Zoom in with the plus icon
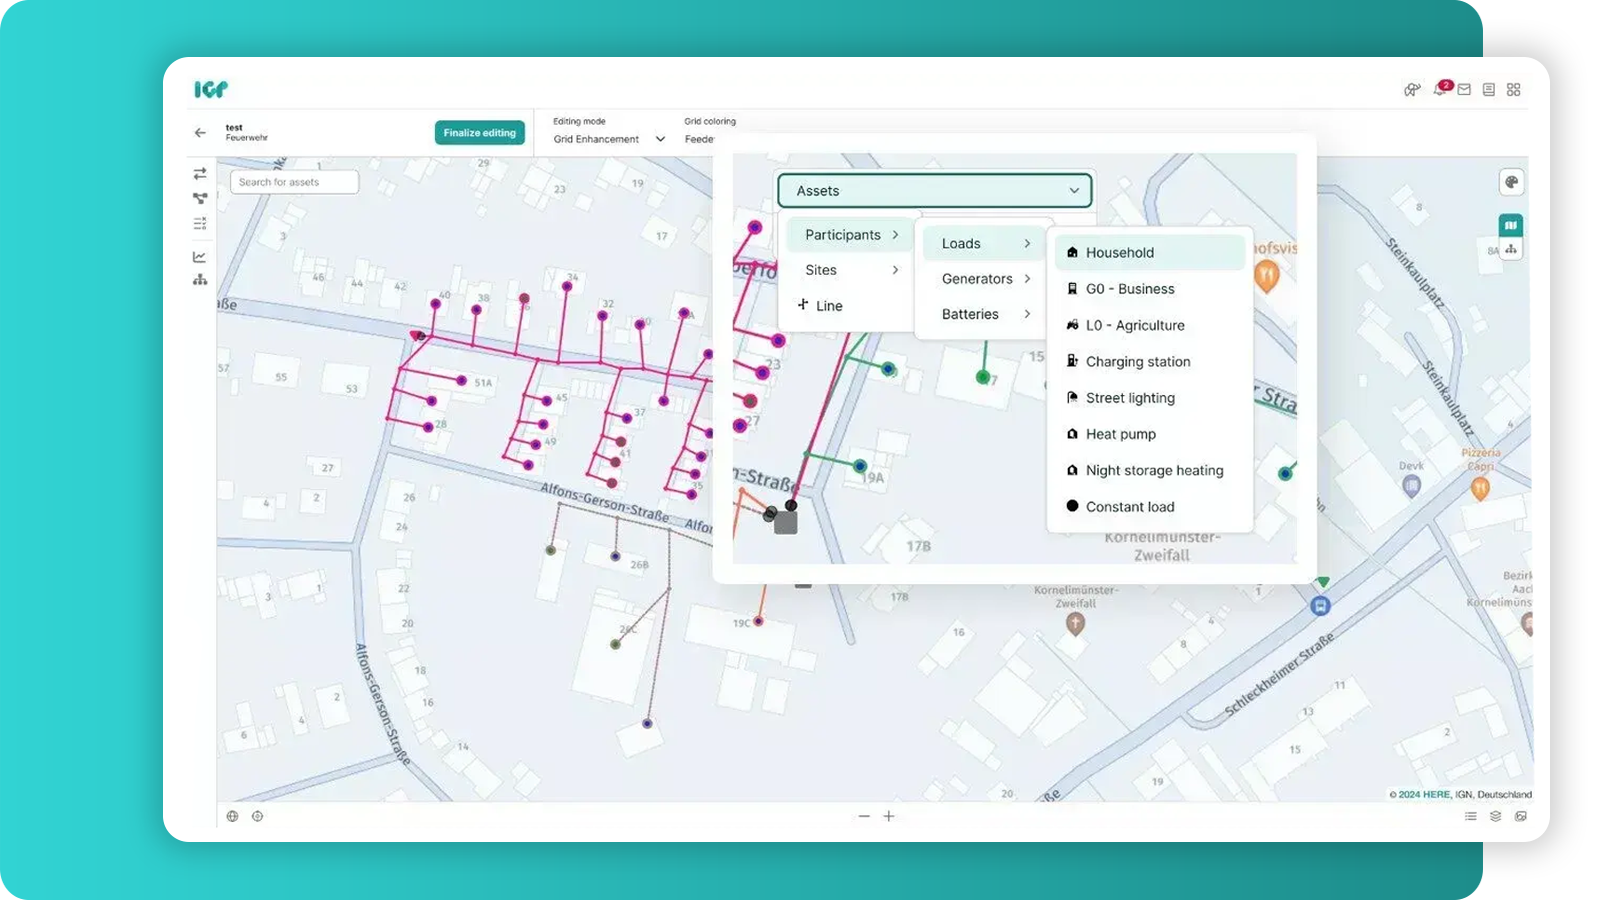Screen dimensions: 1600x900 [889, 816]
